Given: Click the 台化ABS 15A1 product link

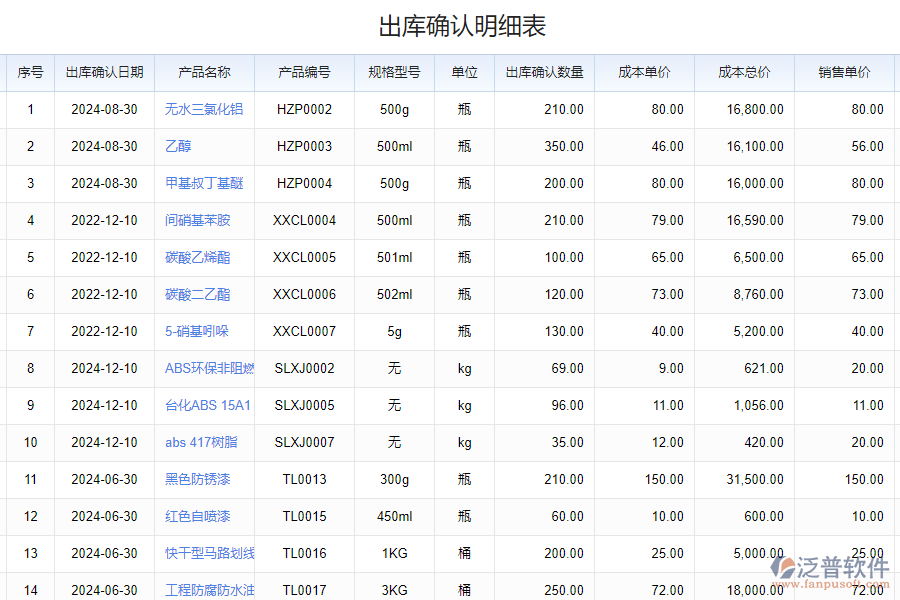Looking at the screenshot, I should (x=203, y=405).
